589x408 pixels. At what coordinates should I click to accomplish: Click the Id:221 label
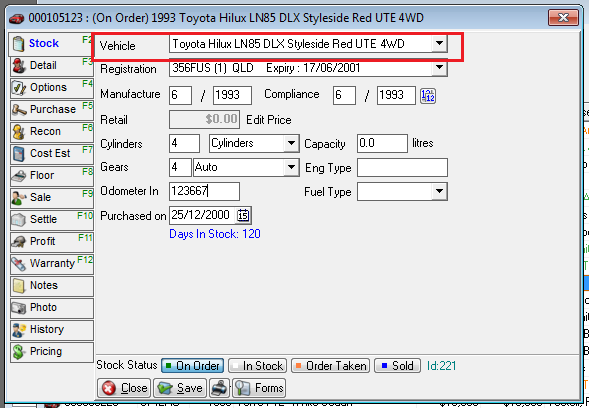coord(441,366)
